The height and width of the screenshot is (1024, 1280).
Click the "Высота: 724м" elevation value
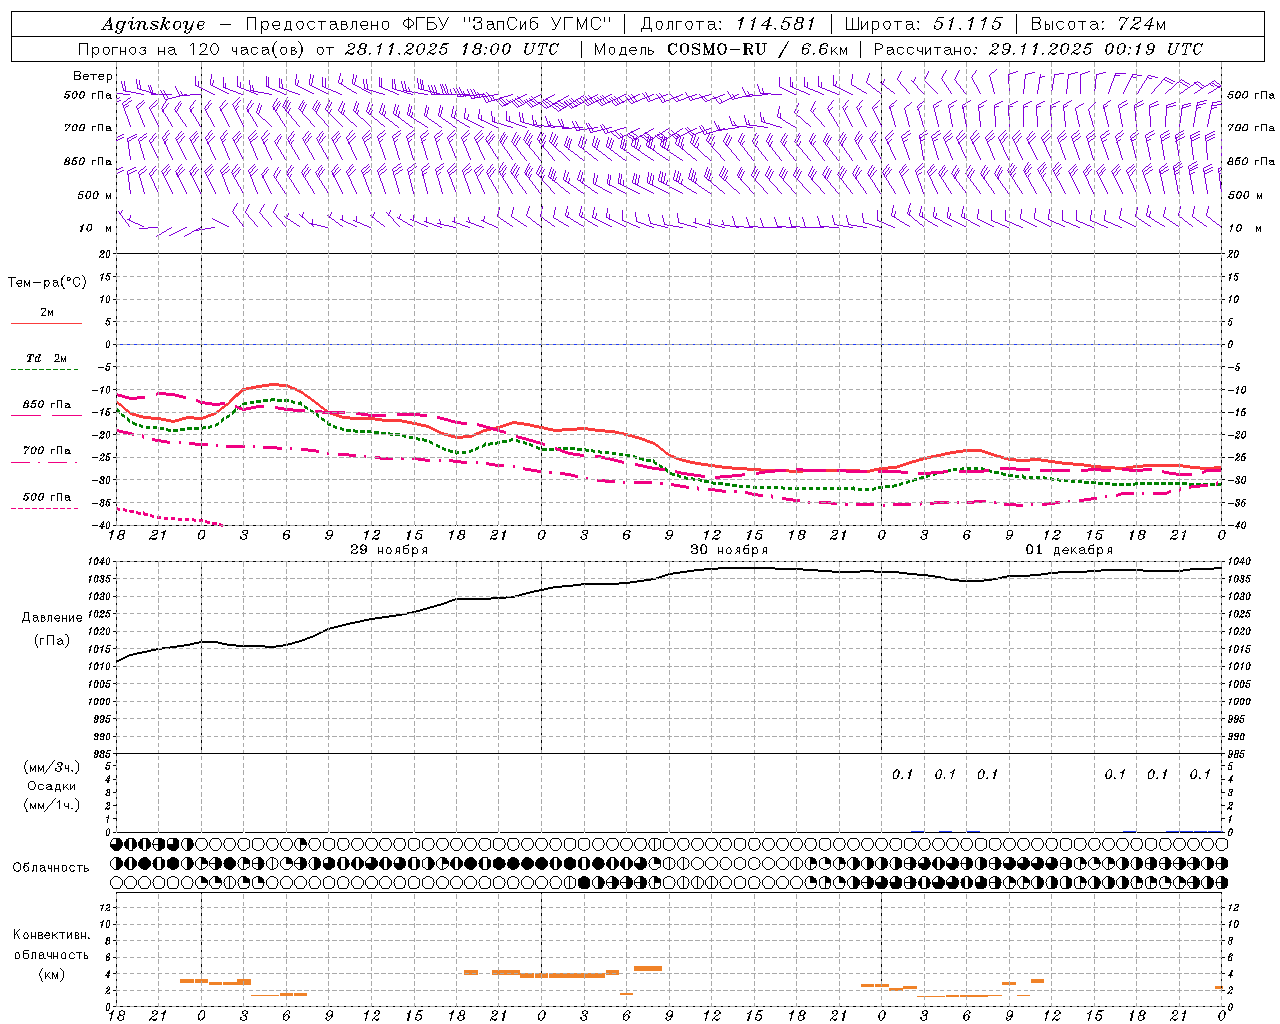click(1098, 24)
